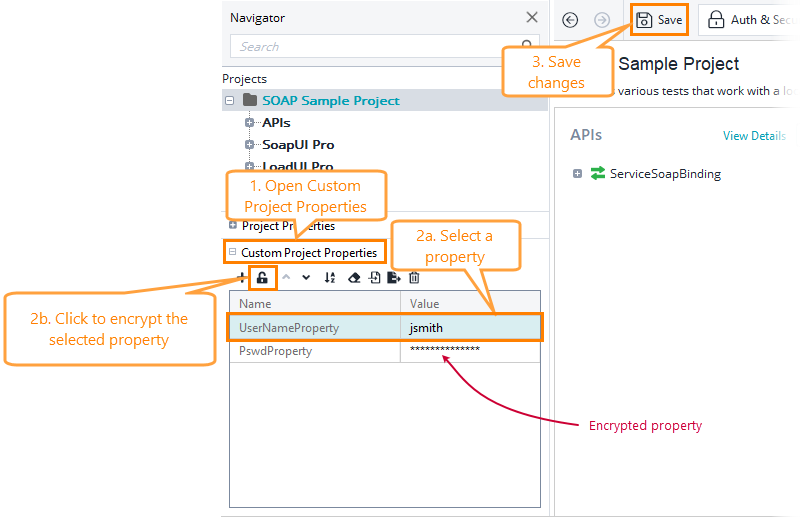Expand the SoapUI Pro tree node

[249, 145]
